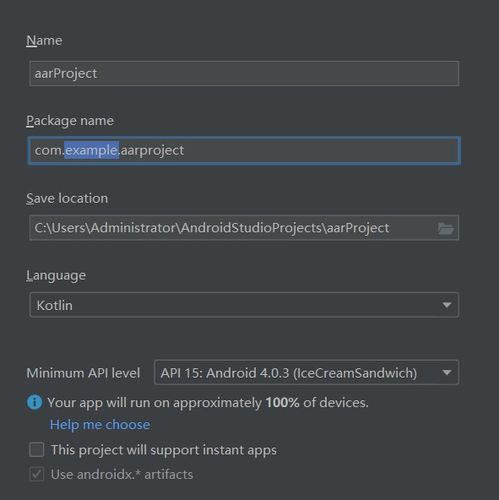Open the Language dropdown arrow
The height and width of the screenshot is (500, 499).
[447, 305]
